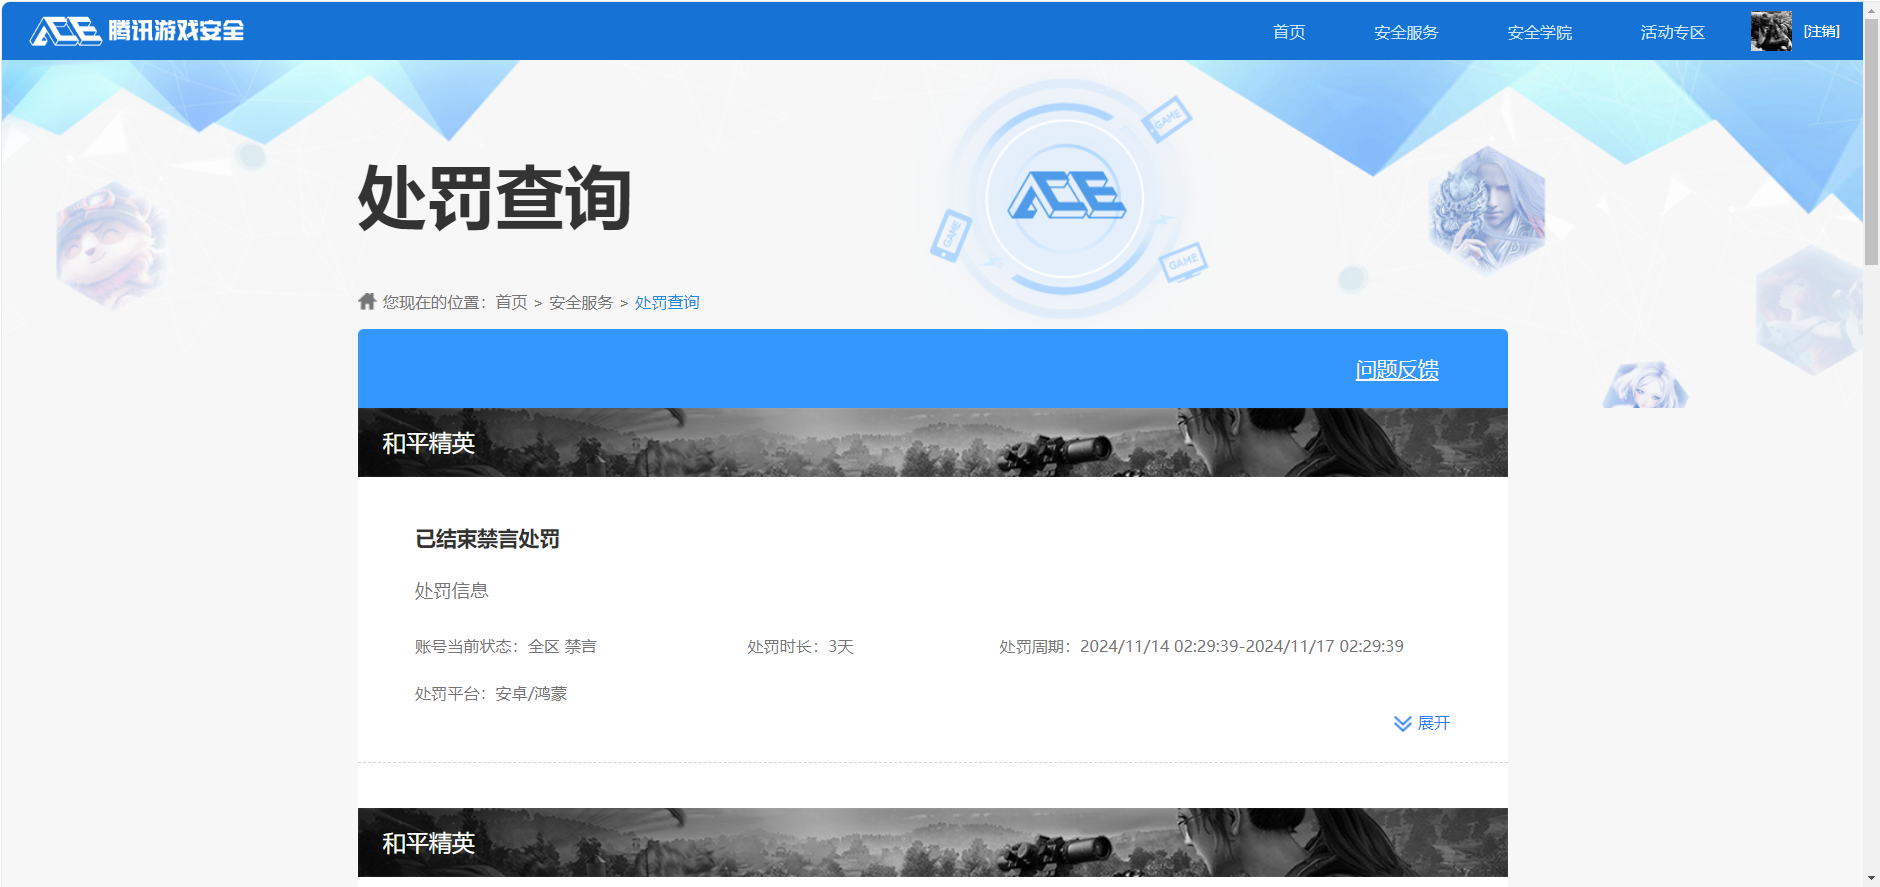This screenshot has height=887, width=1880.
Task: Click the white-haired character hexagon image
Action: click(1487, 210)
